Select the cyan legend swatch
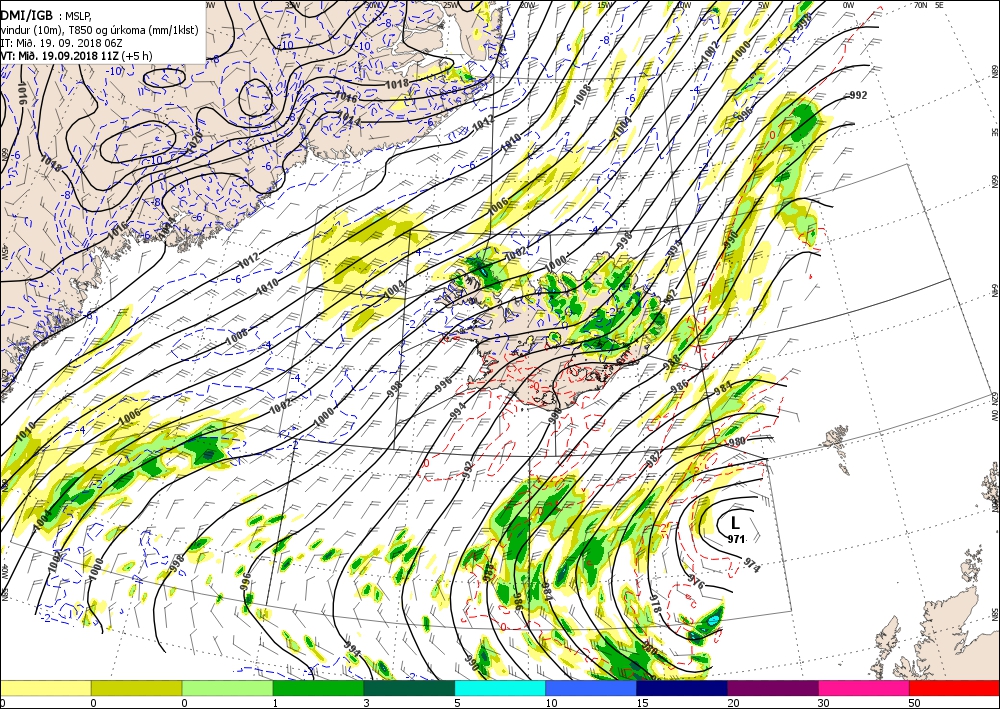The width and height of the screenshot is (1000, 709). point(500,688)
